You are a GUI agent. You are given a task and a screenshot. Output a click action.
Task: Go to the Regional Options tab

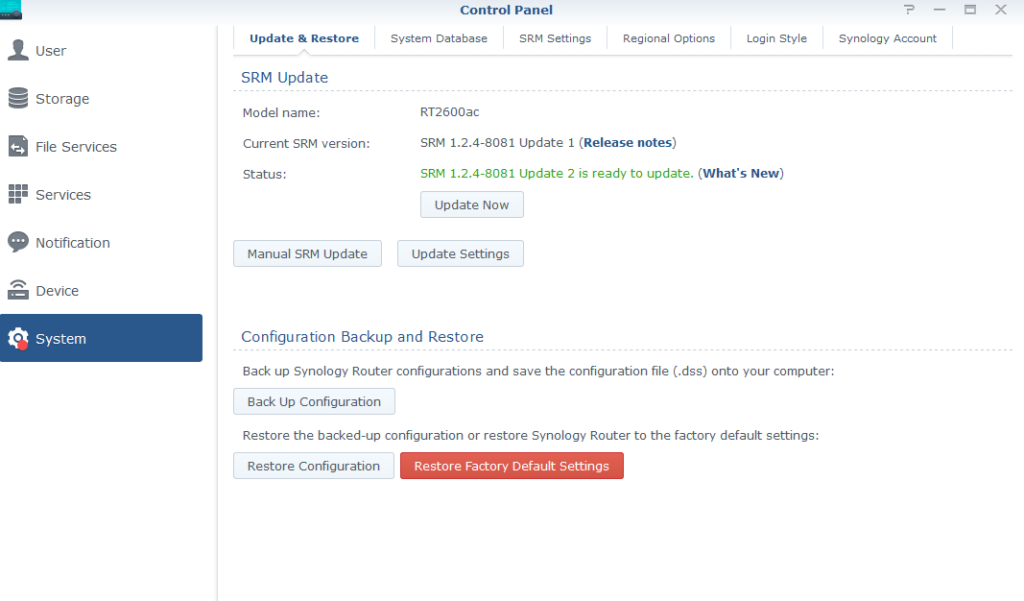point(669,38)
